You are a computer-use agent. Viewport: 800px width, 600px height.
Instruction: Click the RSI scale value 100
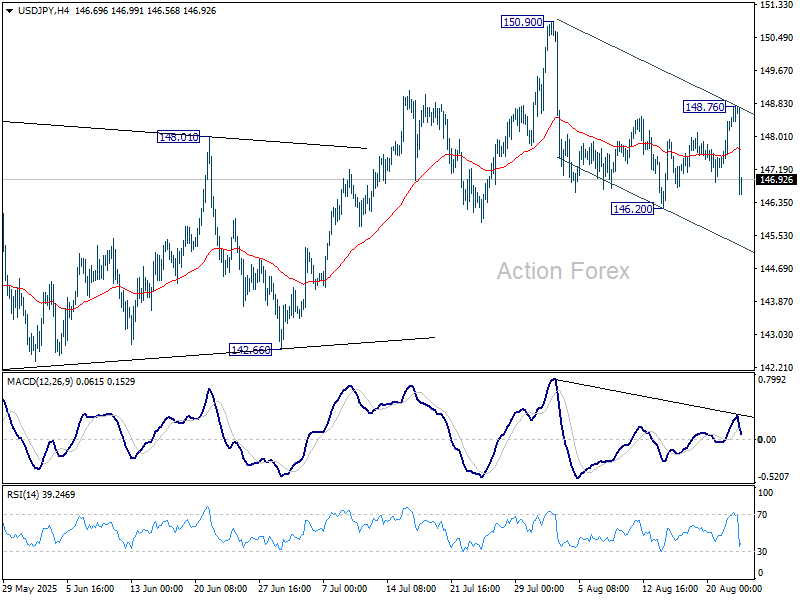766,491
